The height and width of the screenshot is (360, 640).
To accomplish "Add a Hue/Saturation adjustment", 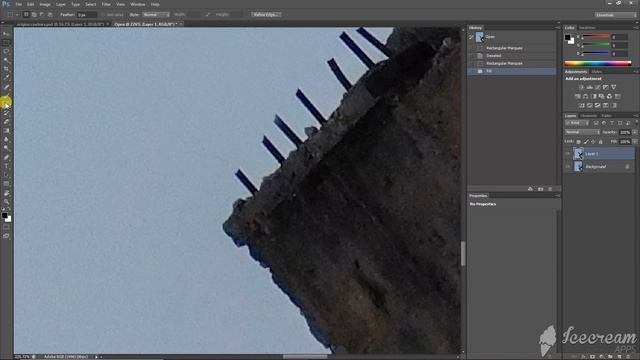I will pyautogui.click(x=577, y=96).
